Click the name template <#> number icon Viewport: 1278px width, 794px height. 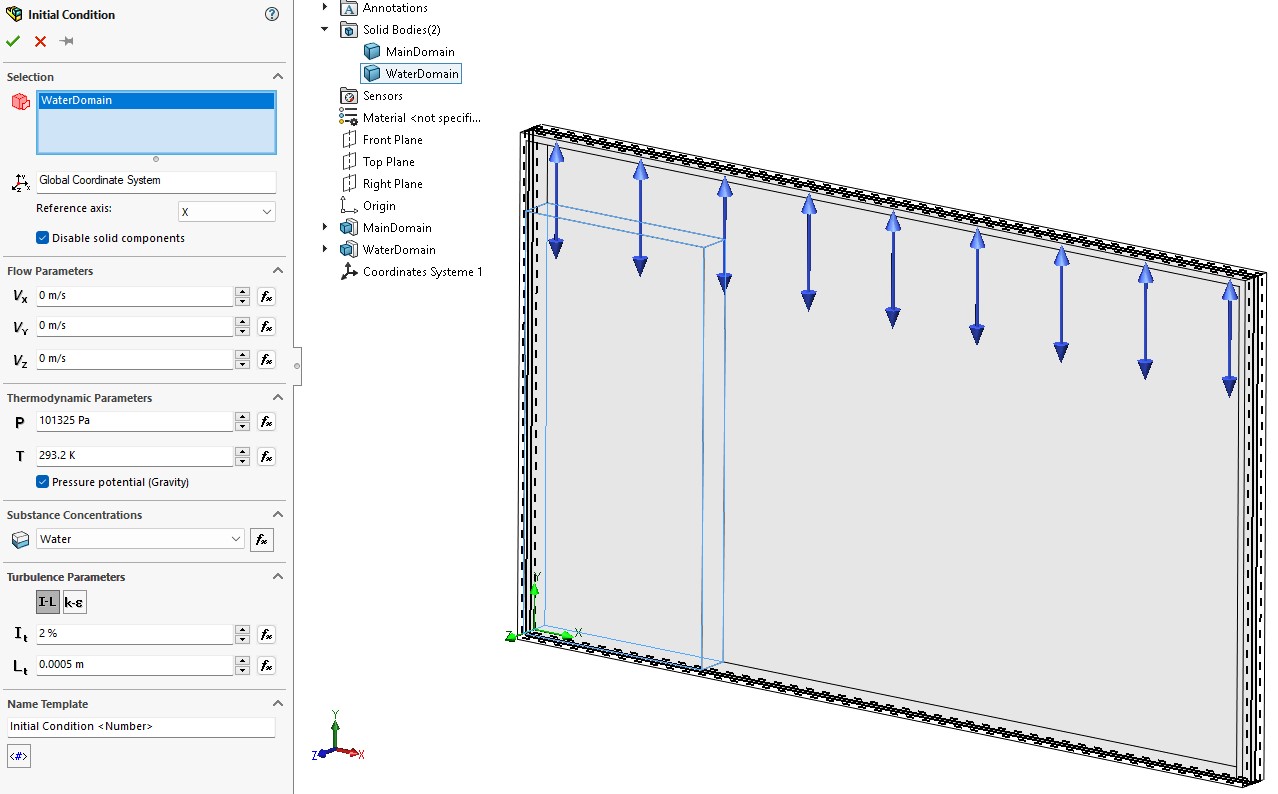click(x=19, y=757)
